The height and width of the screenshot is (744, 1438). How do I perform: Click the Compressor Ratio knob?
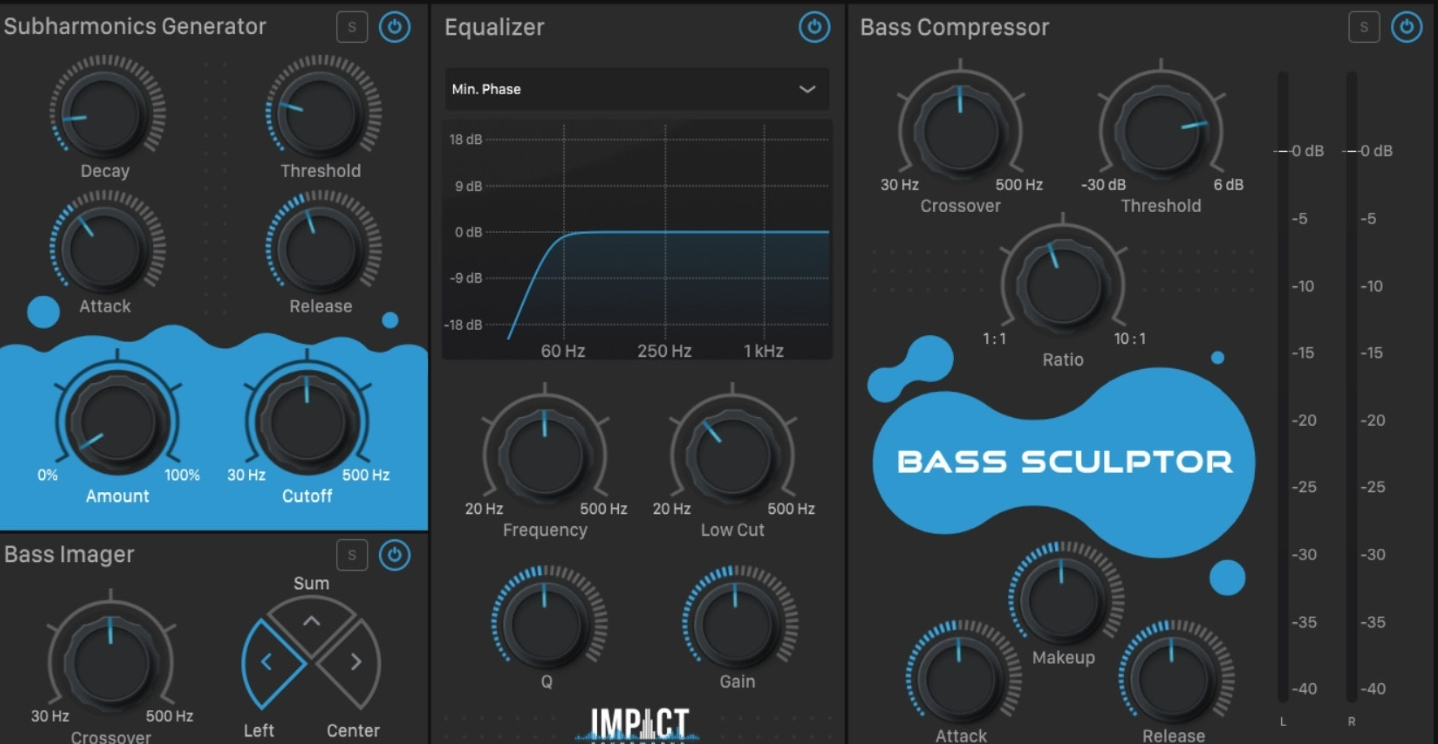1063,284
